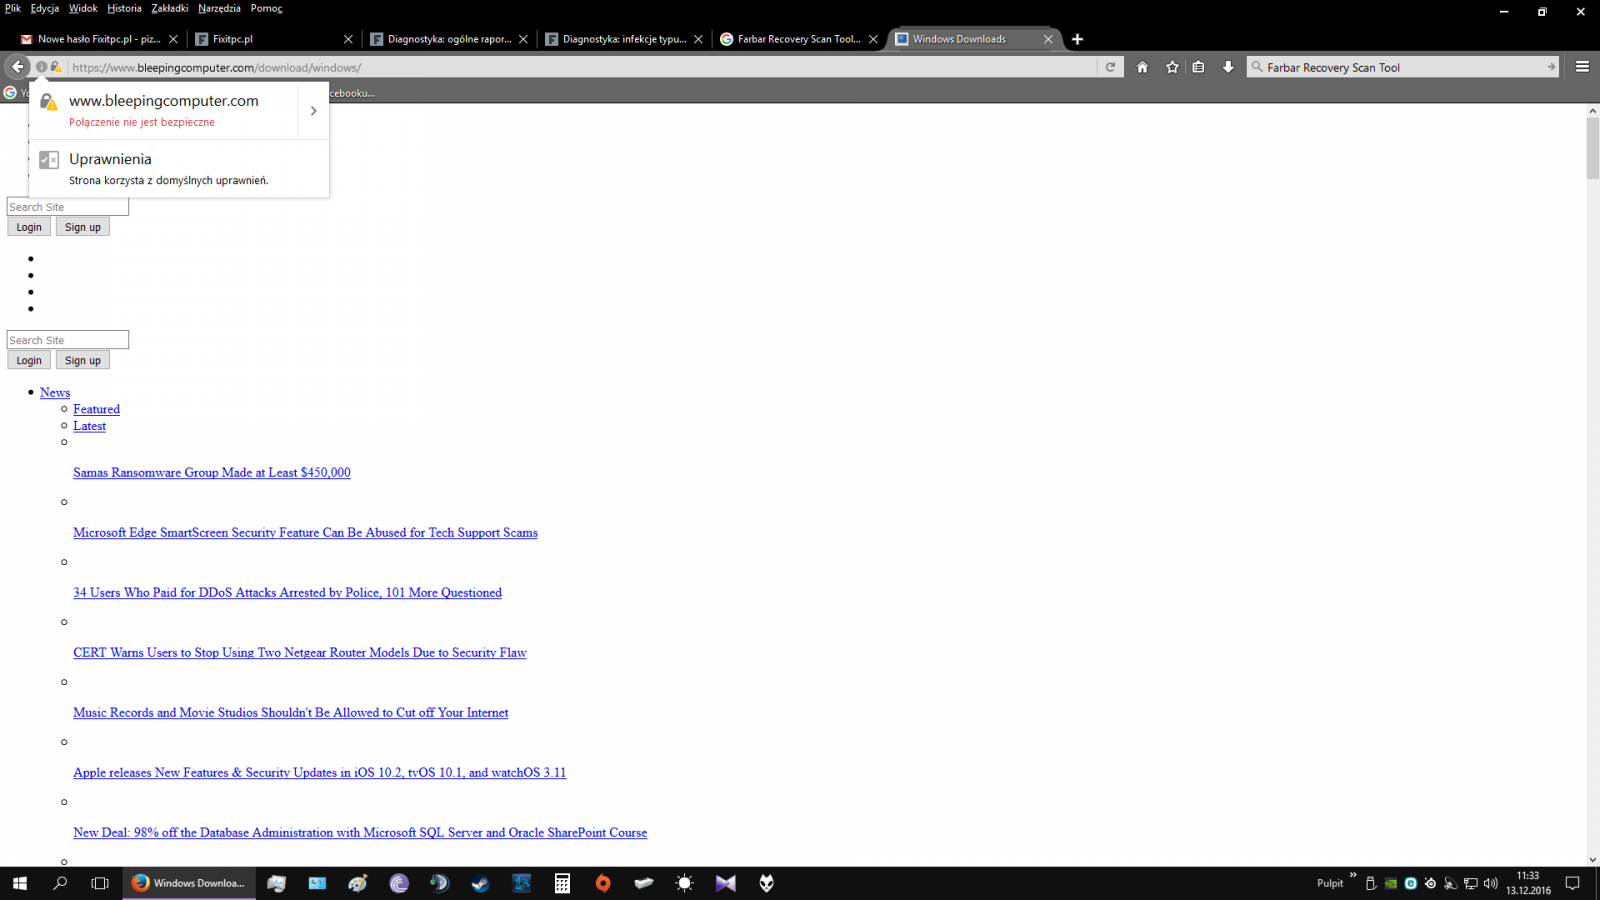
Task: Open the Downloads arrow icon
Action: pos(1228,67)
